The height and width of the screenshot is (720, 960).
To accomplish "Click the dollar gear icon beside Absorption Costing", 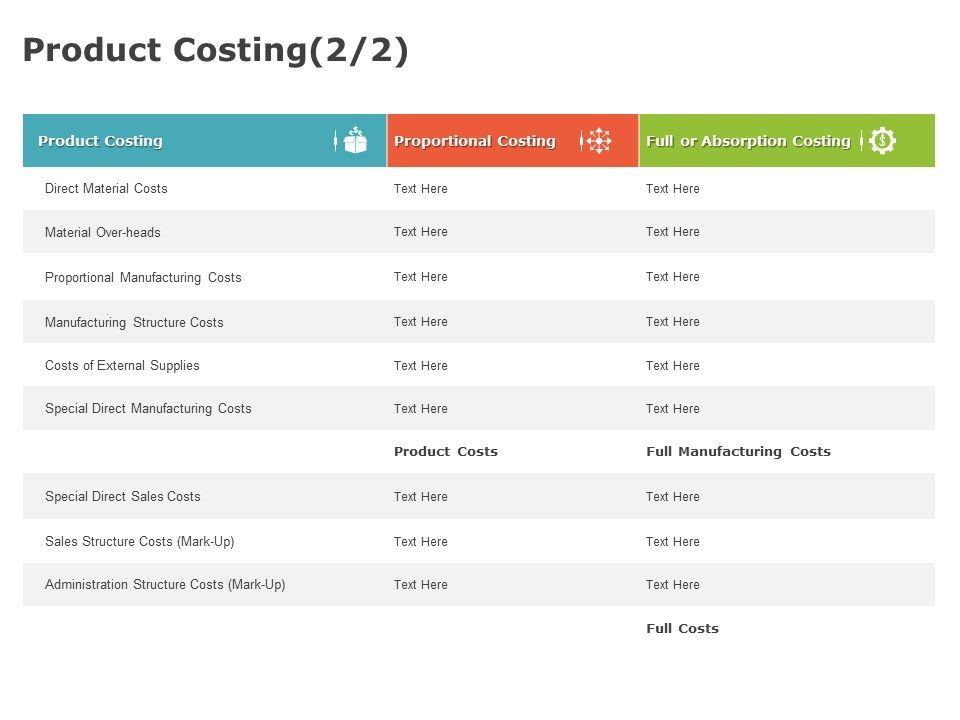I will point(882,140).
